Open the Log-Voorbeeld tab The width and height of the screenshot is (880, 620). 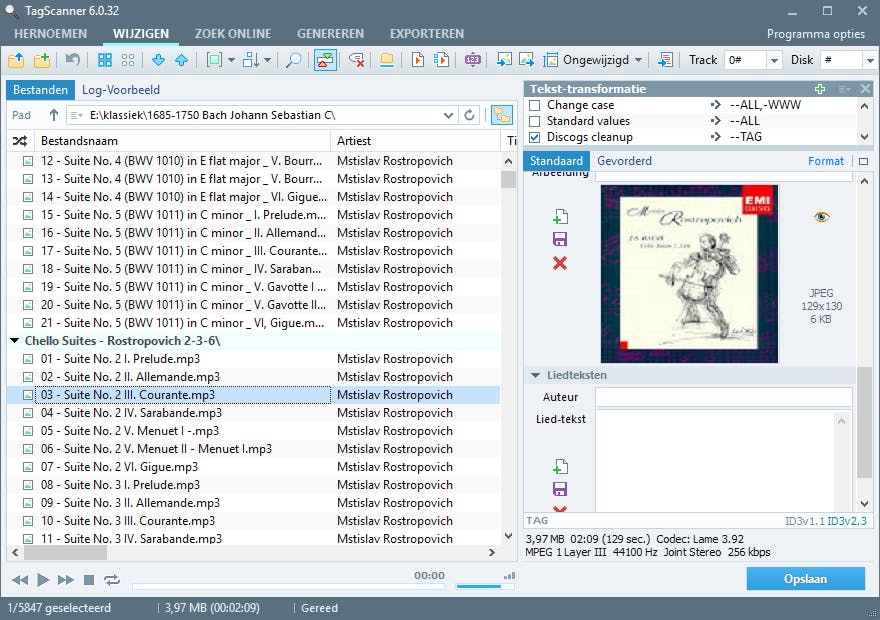pos(120,90)
